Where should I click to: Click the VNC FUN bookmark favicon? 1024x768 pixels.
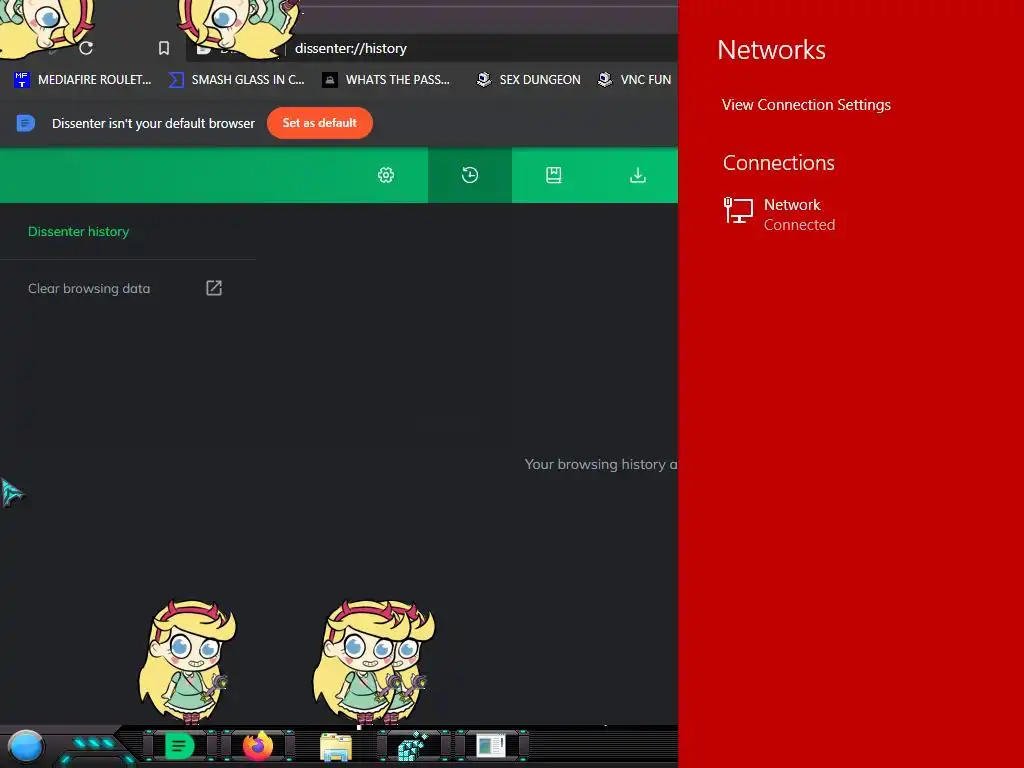pos(605,80)
